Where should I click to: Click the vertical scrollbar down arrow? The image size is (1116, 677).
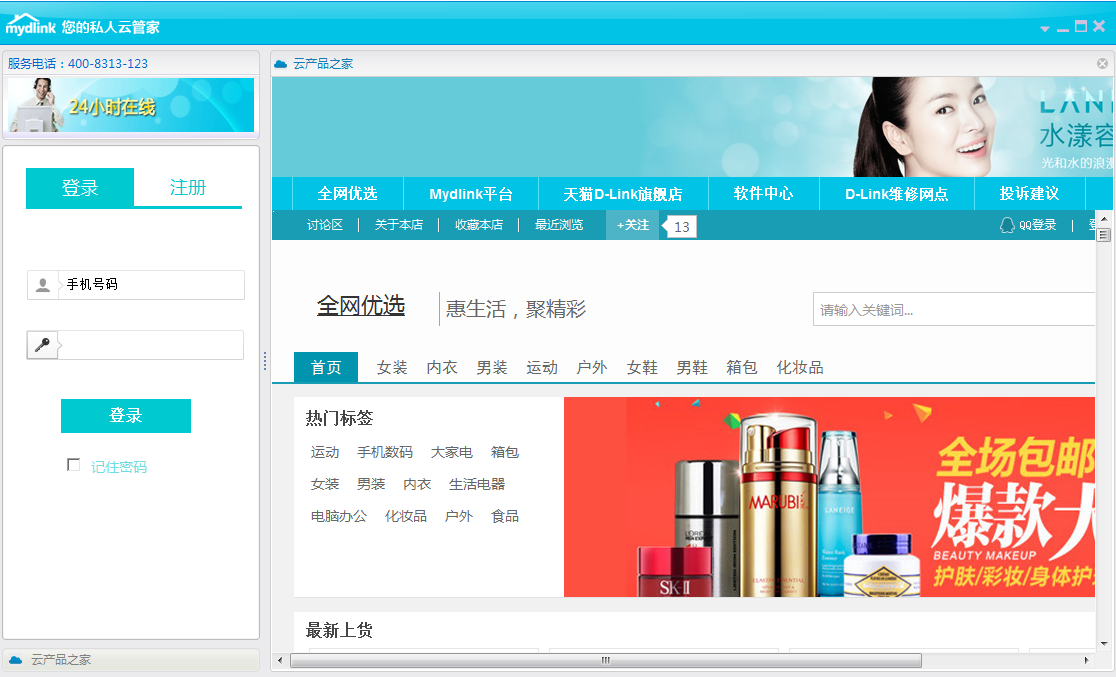click(x=1103, y=643)
